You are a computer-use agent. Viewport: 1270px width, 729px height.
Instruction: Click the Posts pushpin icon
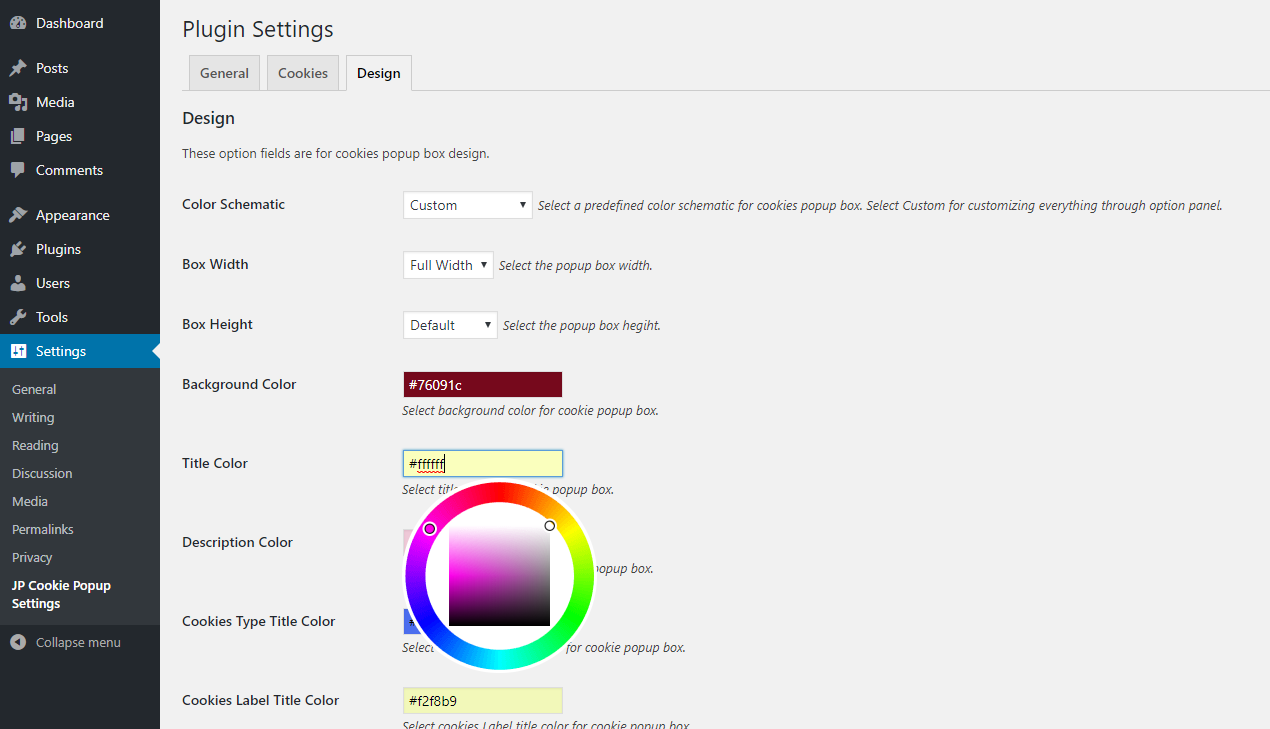point(18,68)
